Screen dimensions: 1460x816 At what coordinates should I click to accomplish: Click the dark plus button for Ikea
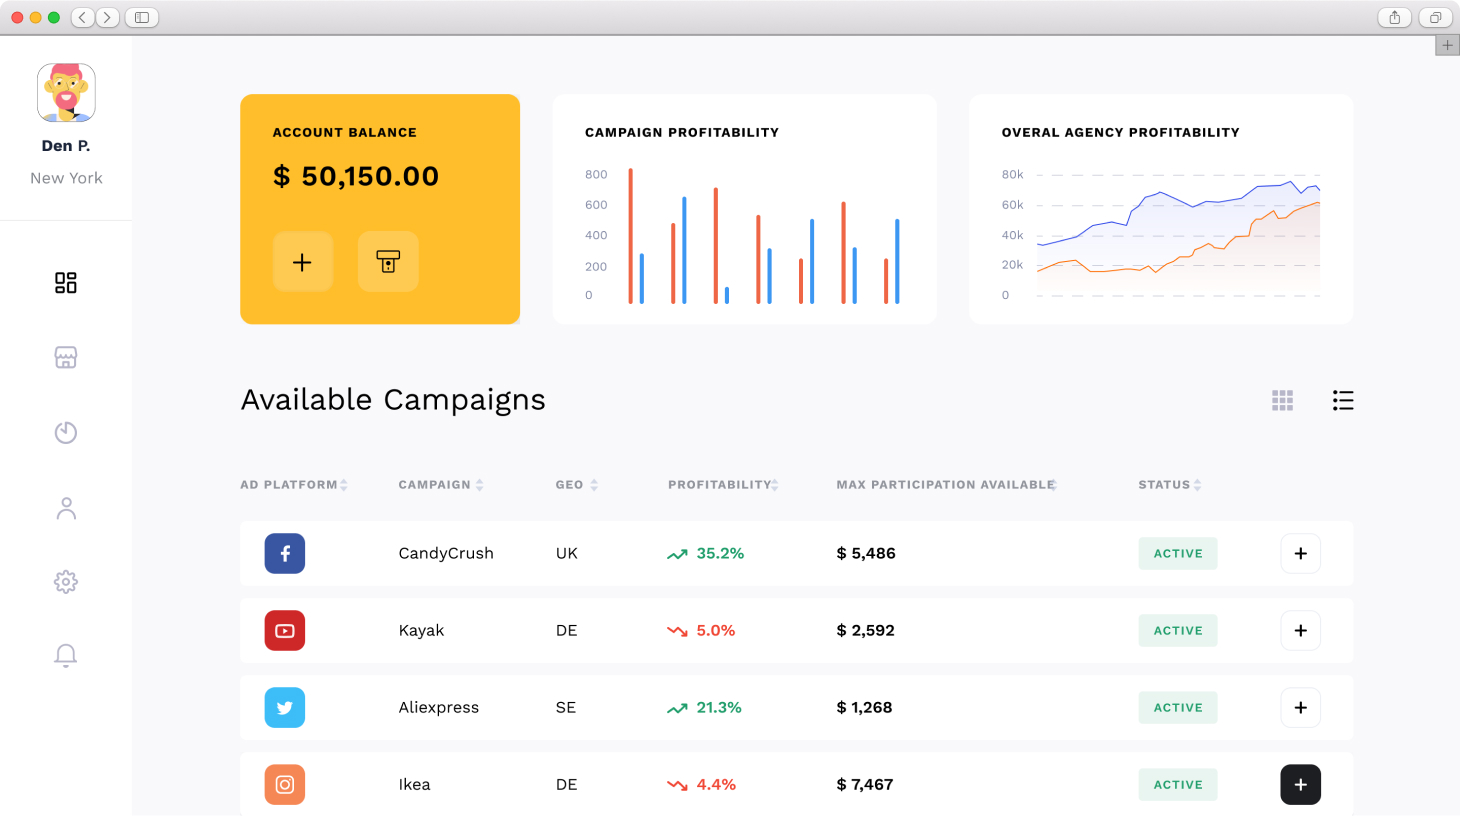tap(1300, 785)
